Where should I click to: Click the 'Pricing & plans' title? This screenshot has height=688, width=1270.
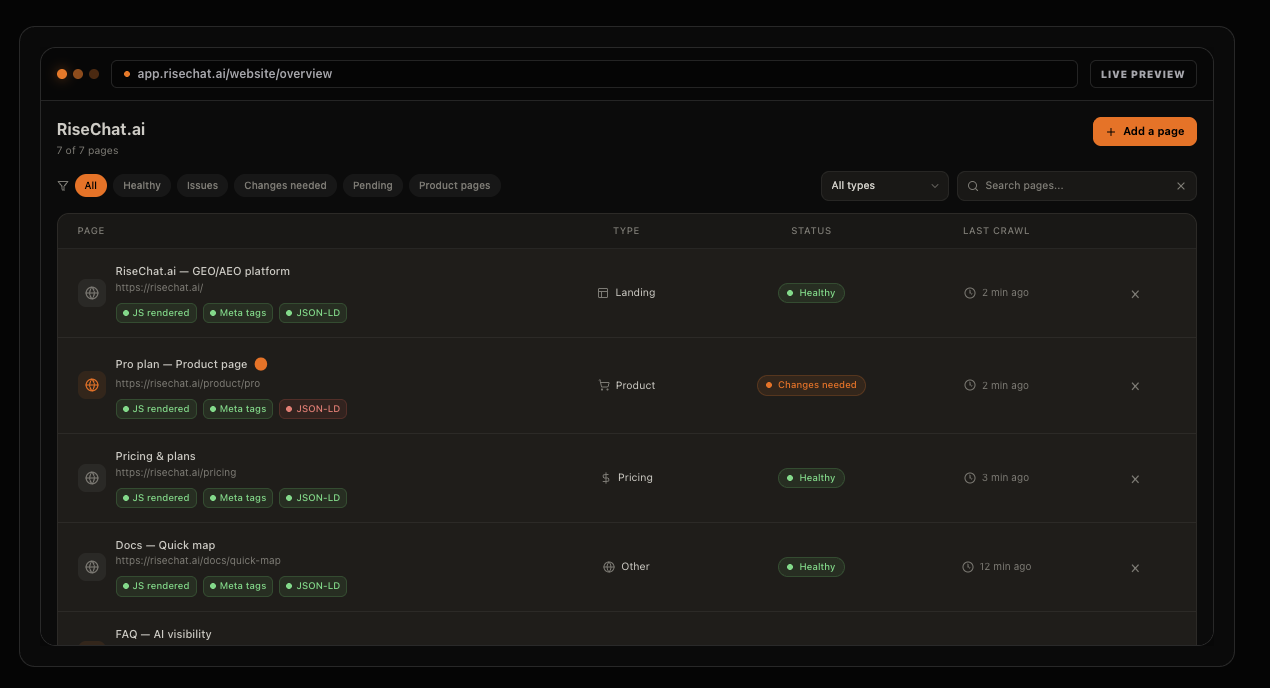point(156,456)
